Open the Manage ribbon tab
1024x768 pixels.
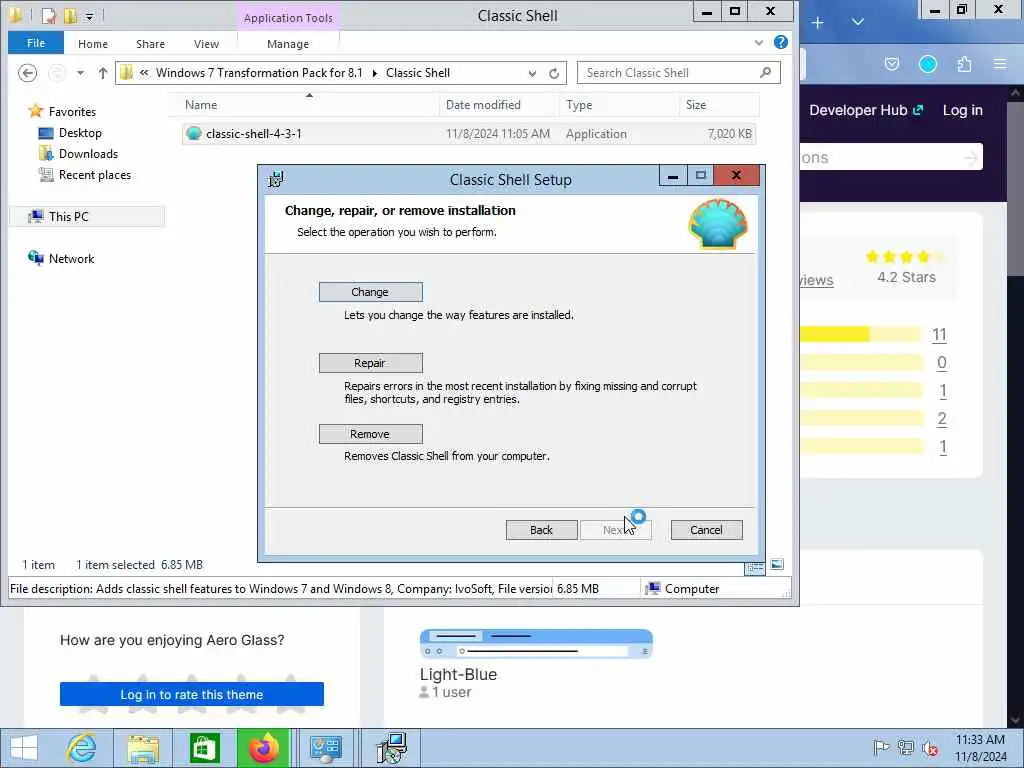(288, 44)
